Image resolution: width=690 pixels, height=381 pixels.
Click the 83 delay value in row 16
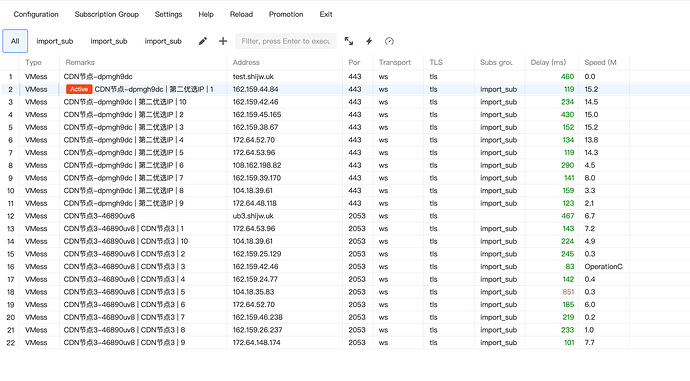[570, 267]
